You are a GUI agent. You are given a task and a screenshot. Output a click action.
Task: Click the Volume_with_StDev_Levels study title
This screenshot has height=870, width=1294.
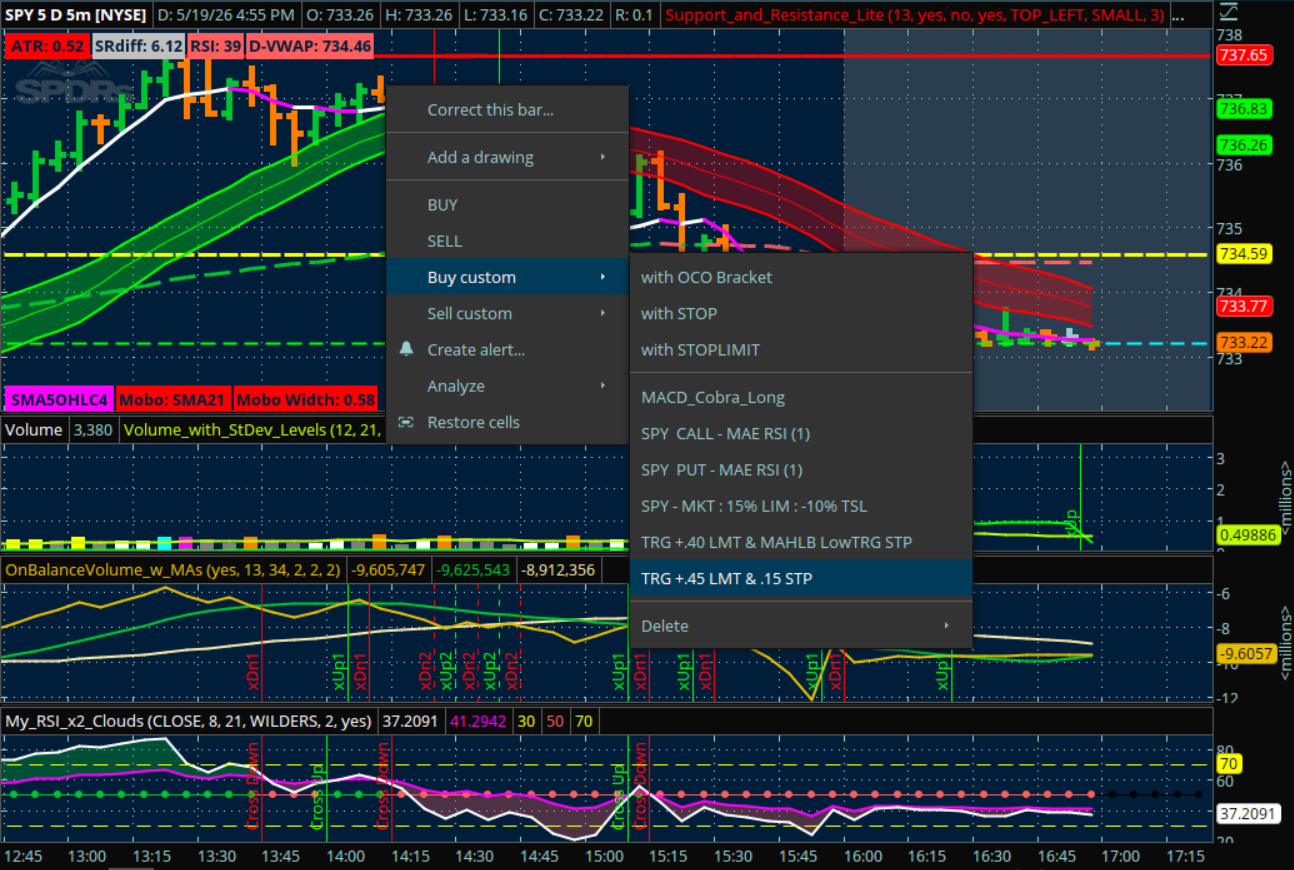click(253, 430)
